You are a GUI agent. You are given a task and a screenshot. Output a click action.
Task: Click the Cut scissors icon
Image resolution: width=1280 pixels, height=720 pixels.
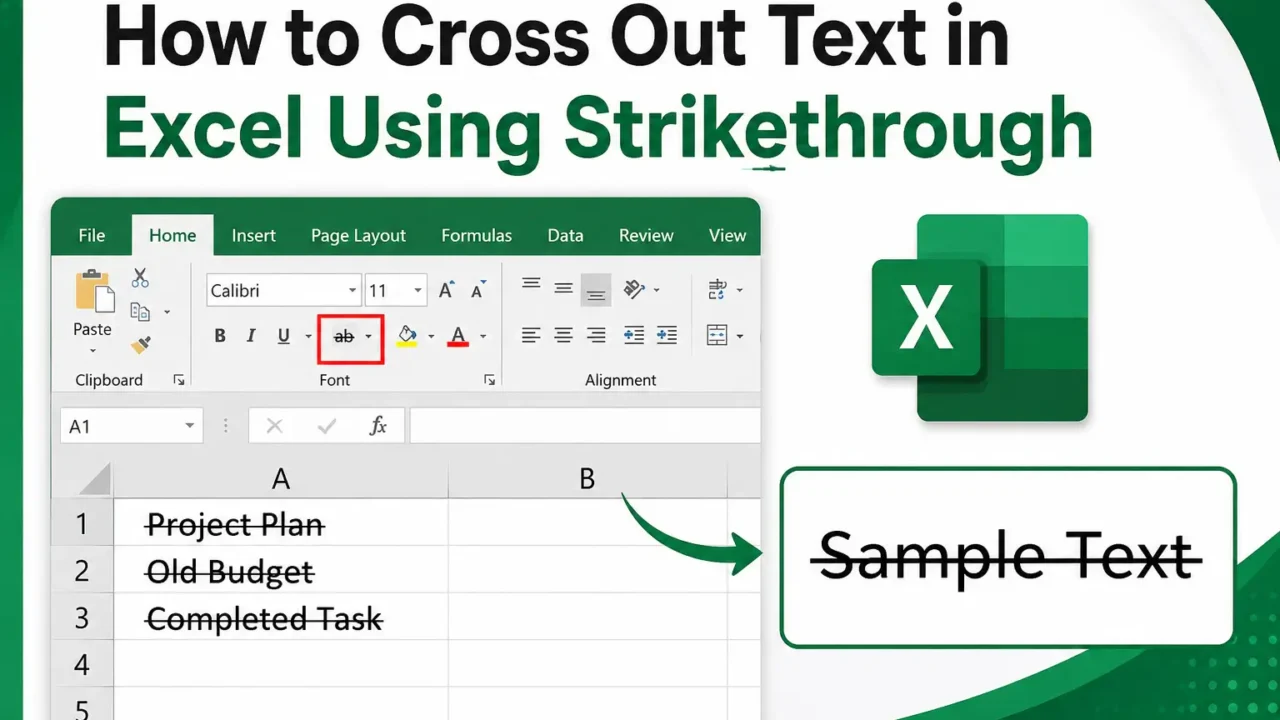point(140,278)
